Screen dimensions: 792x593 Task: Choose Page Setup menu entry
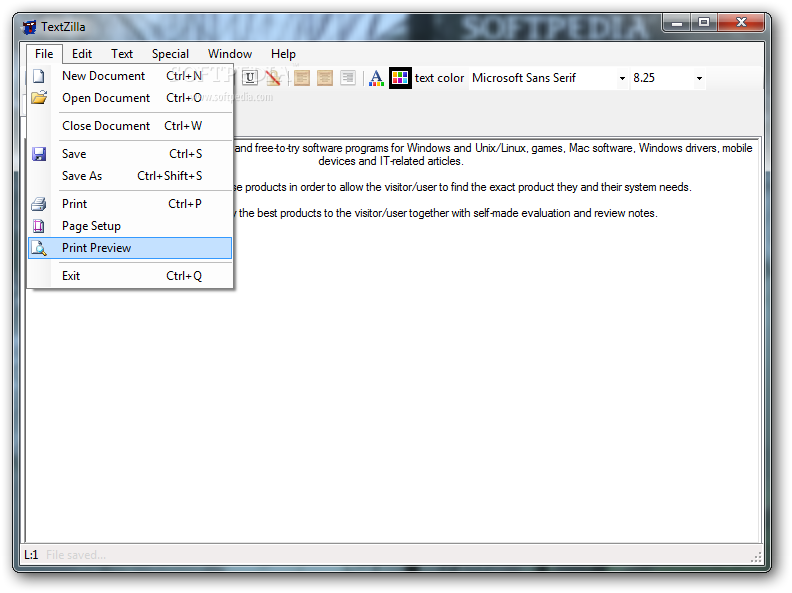tap(130, 226)
